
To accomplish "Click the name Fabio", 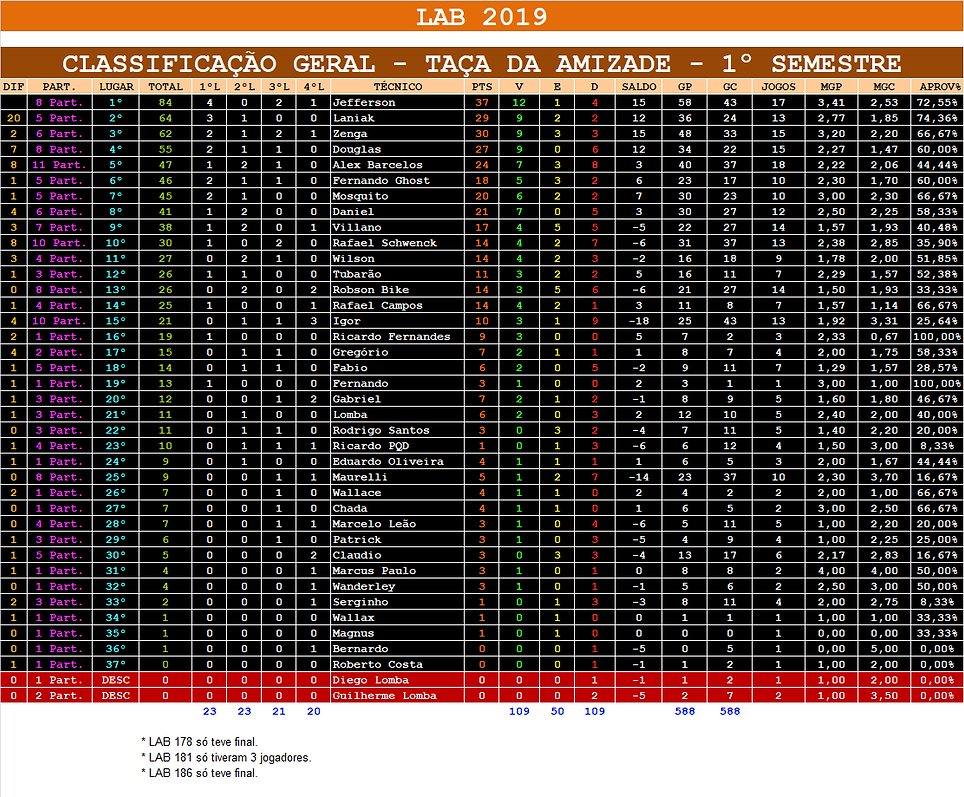I will [x=350, y=368].
